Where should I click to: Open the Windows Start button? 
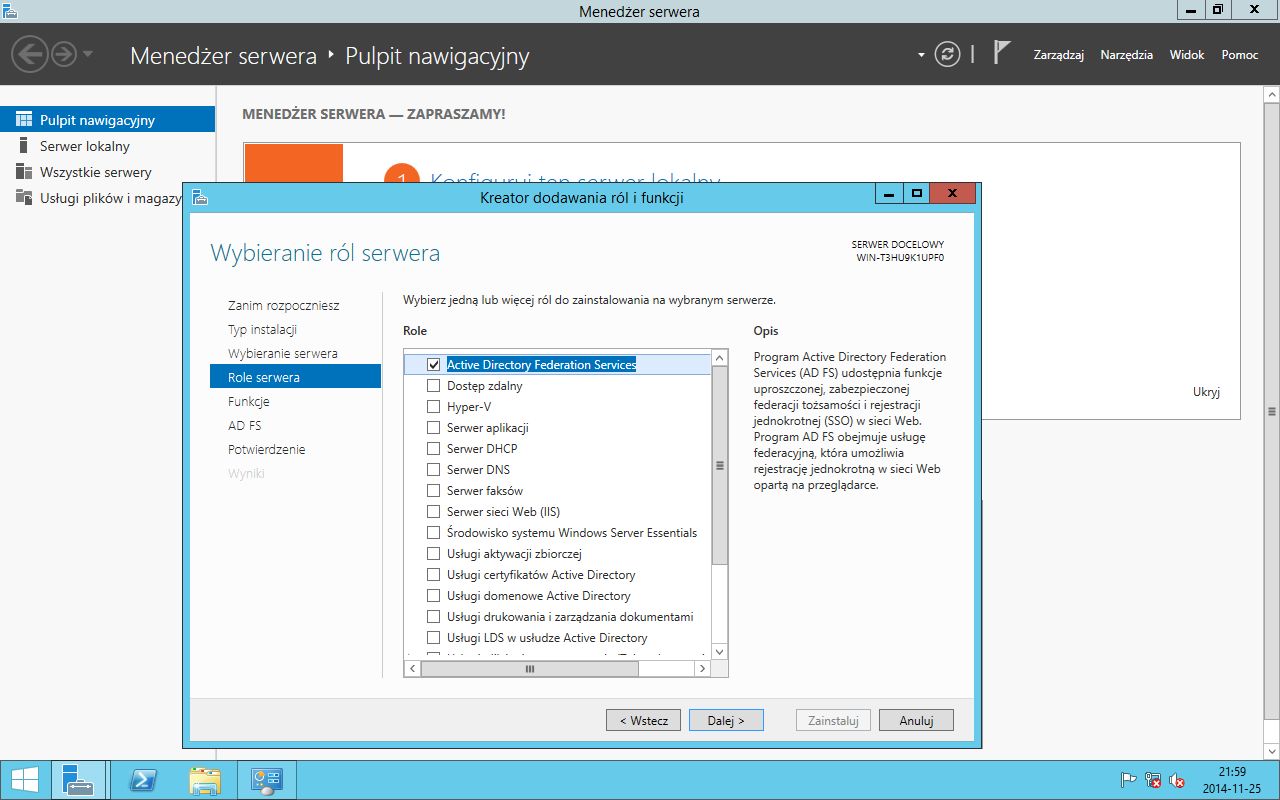(24, 780)
